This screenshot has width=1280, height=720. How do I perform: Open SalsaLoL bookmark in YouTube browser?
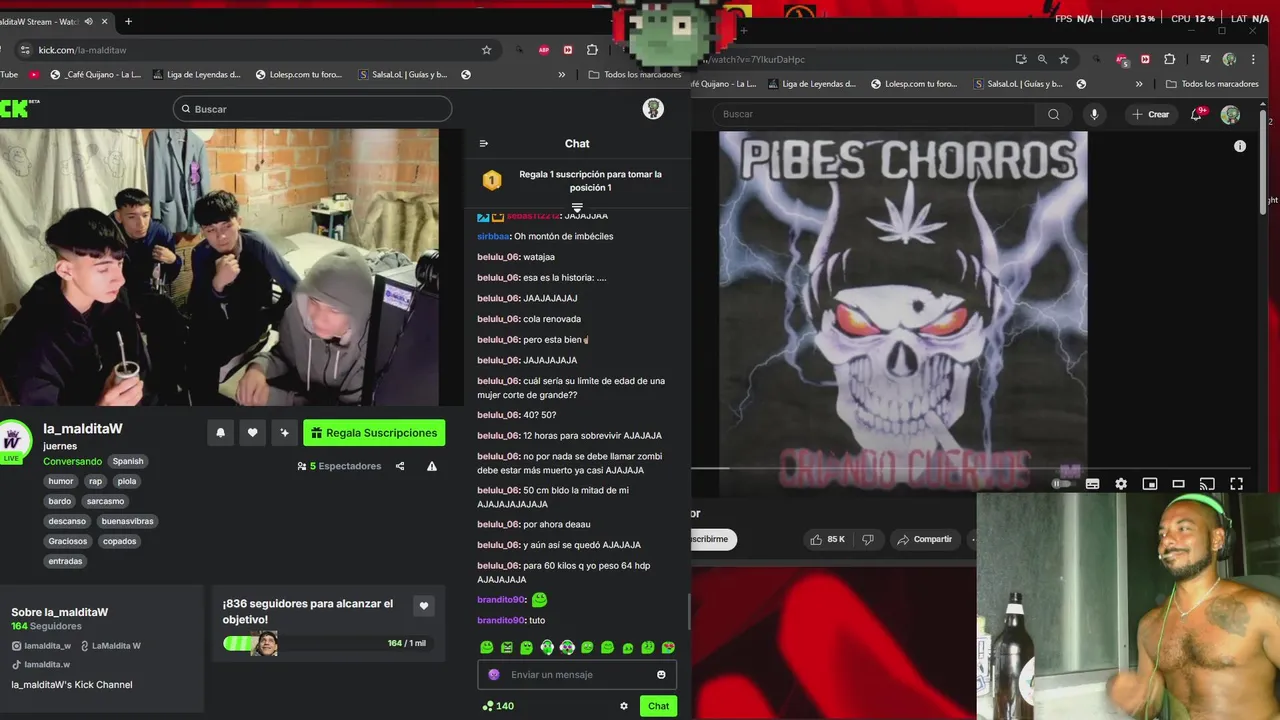point(1017,84)
